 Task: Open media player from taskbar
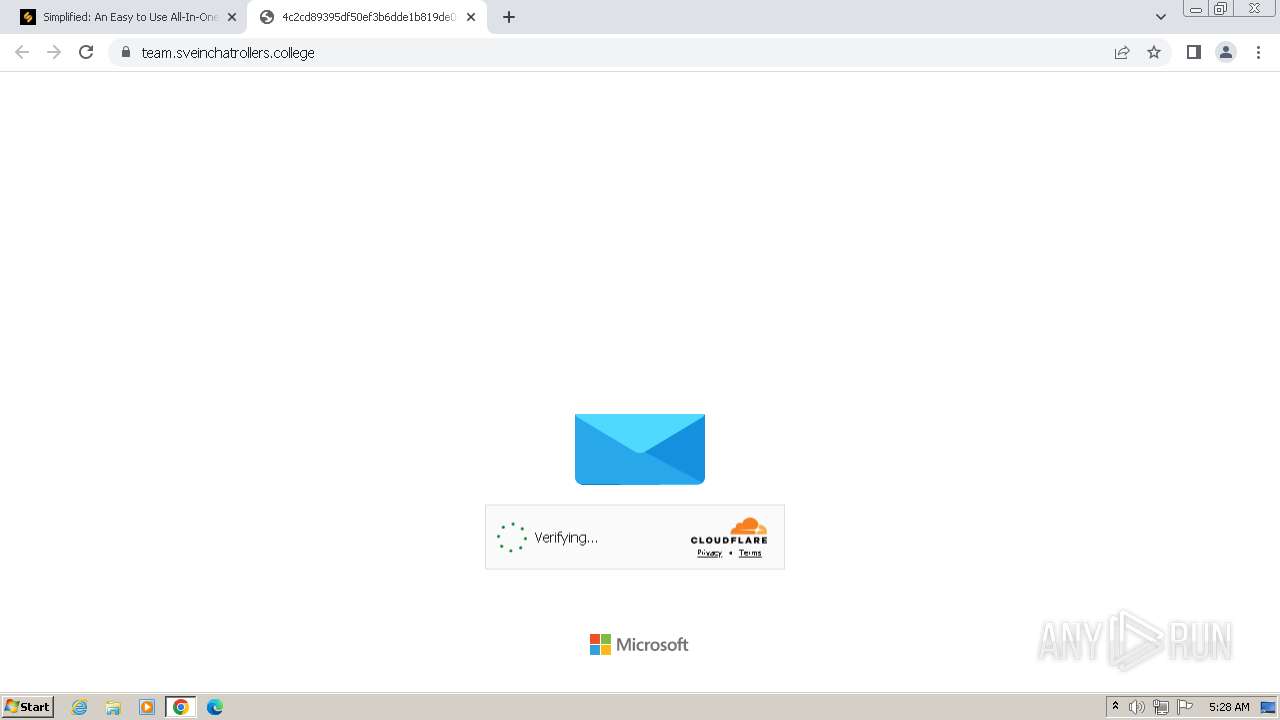pyautogui.click(x=147, y=707)
